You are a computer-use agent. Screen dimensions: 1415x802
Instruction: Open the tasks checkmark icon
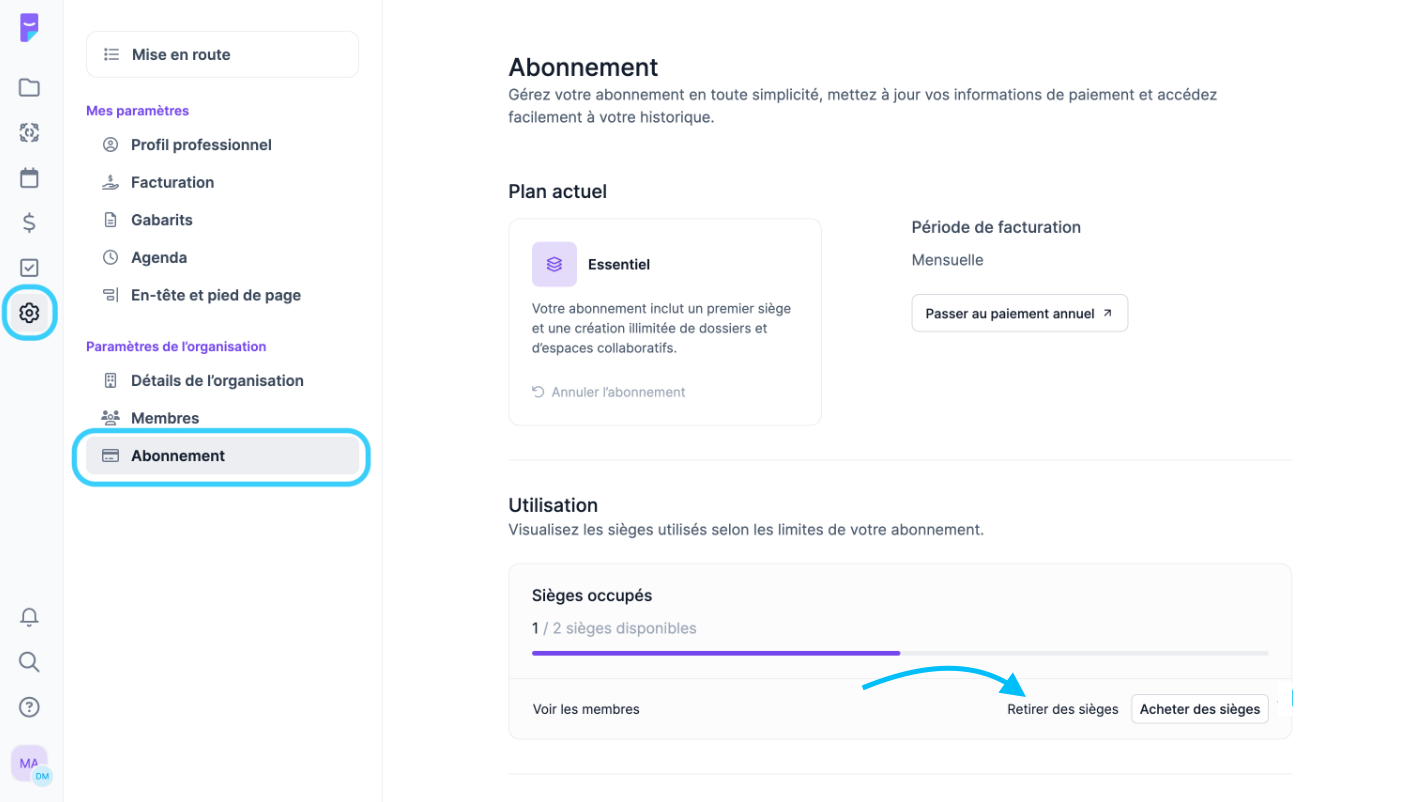29,268
